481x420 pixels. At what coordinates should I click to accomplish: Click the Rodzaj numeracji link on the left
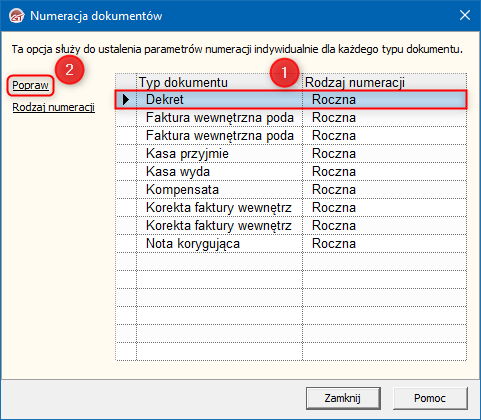pyautogui.click(x=54, y=107)
